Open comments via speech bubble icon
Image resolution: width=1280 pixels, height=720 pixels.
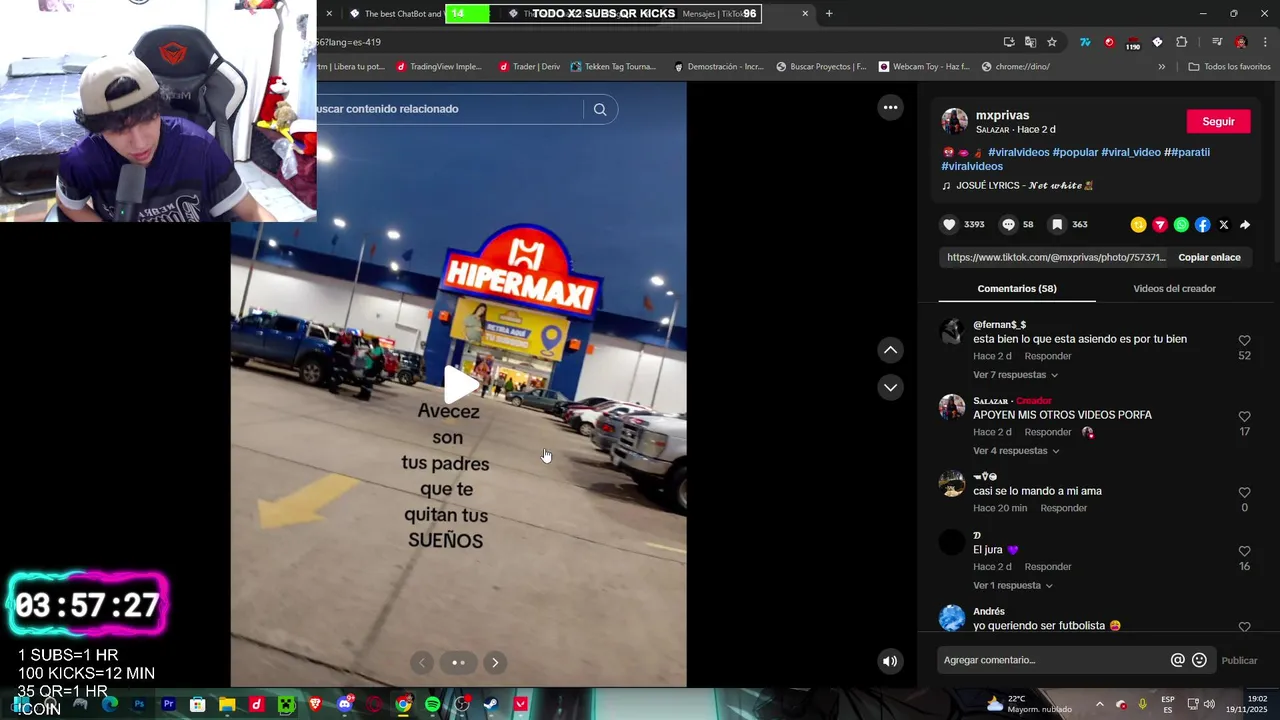point(1008,225)
